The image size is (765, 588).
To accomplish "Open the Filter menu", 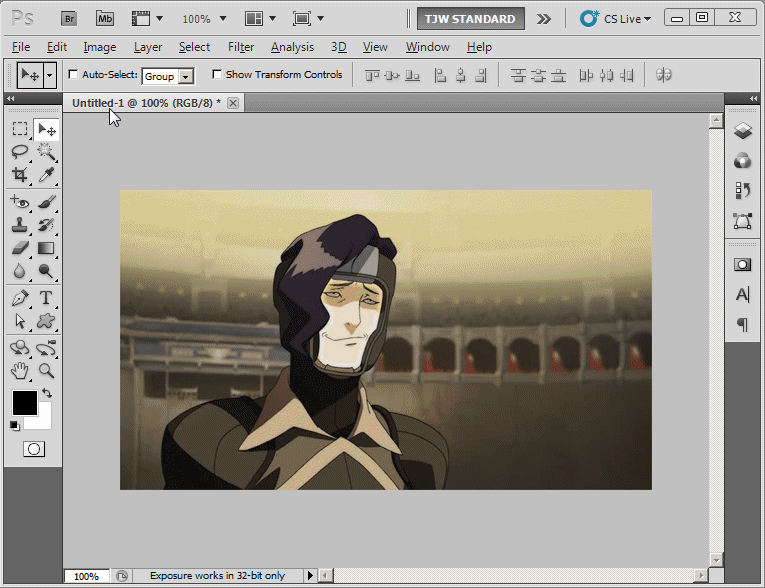I will point(241,47).
